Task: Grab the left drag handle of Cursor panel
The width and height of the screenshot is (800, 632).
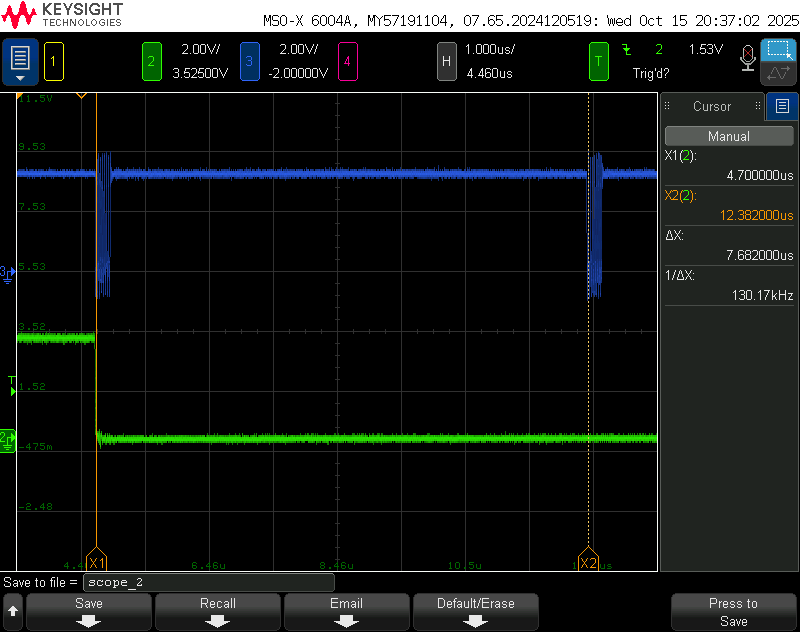Action: [667, 106]
